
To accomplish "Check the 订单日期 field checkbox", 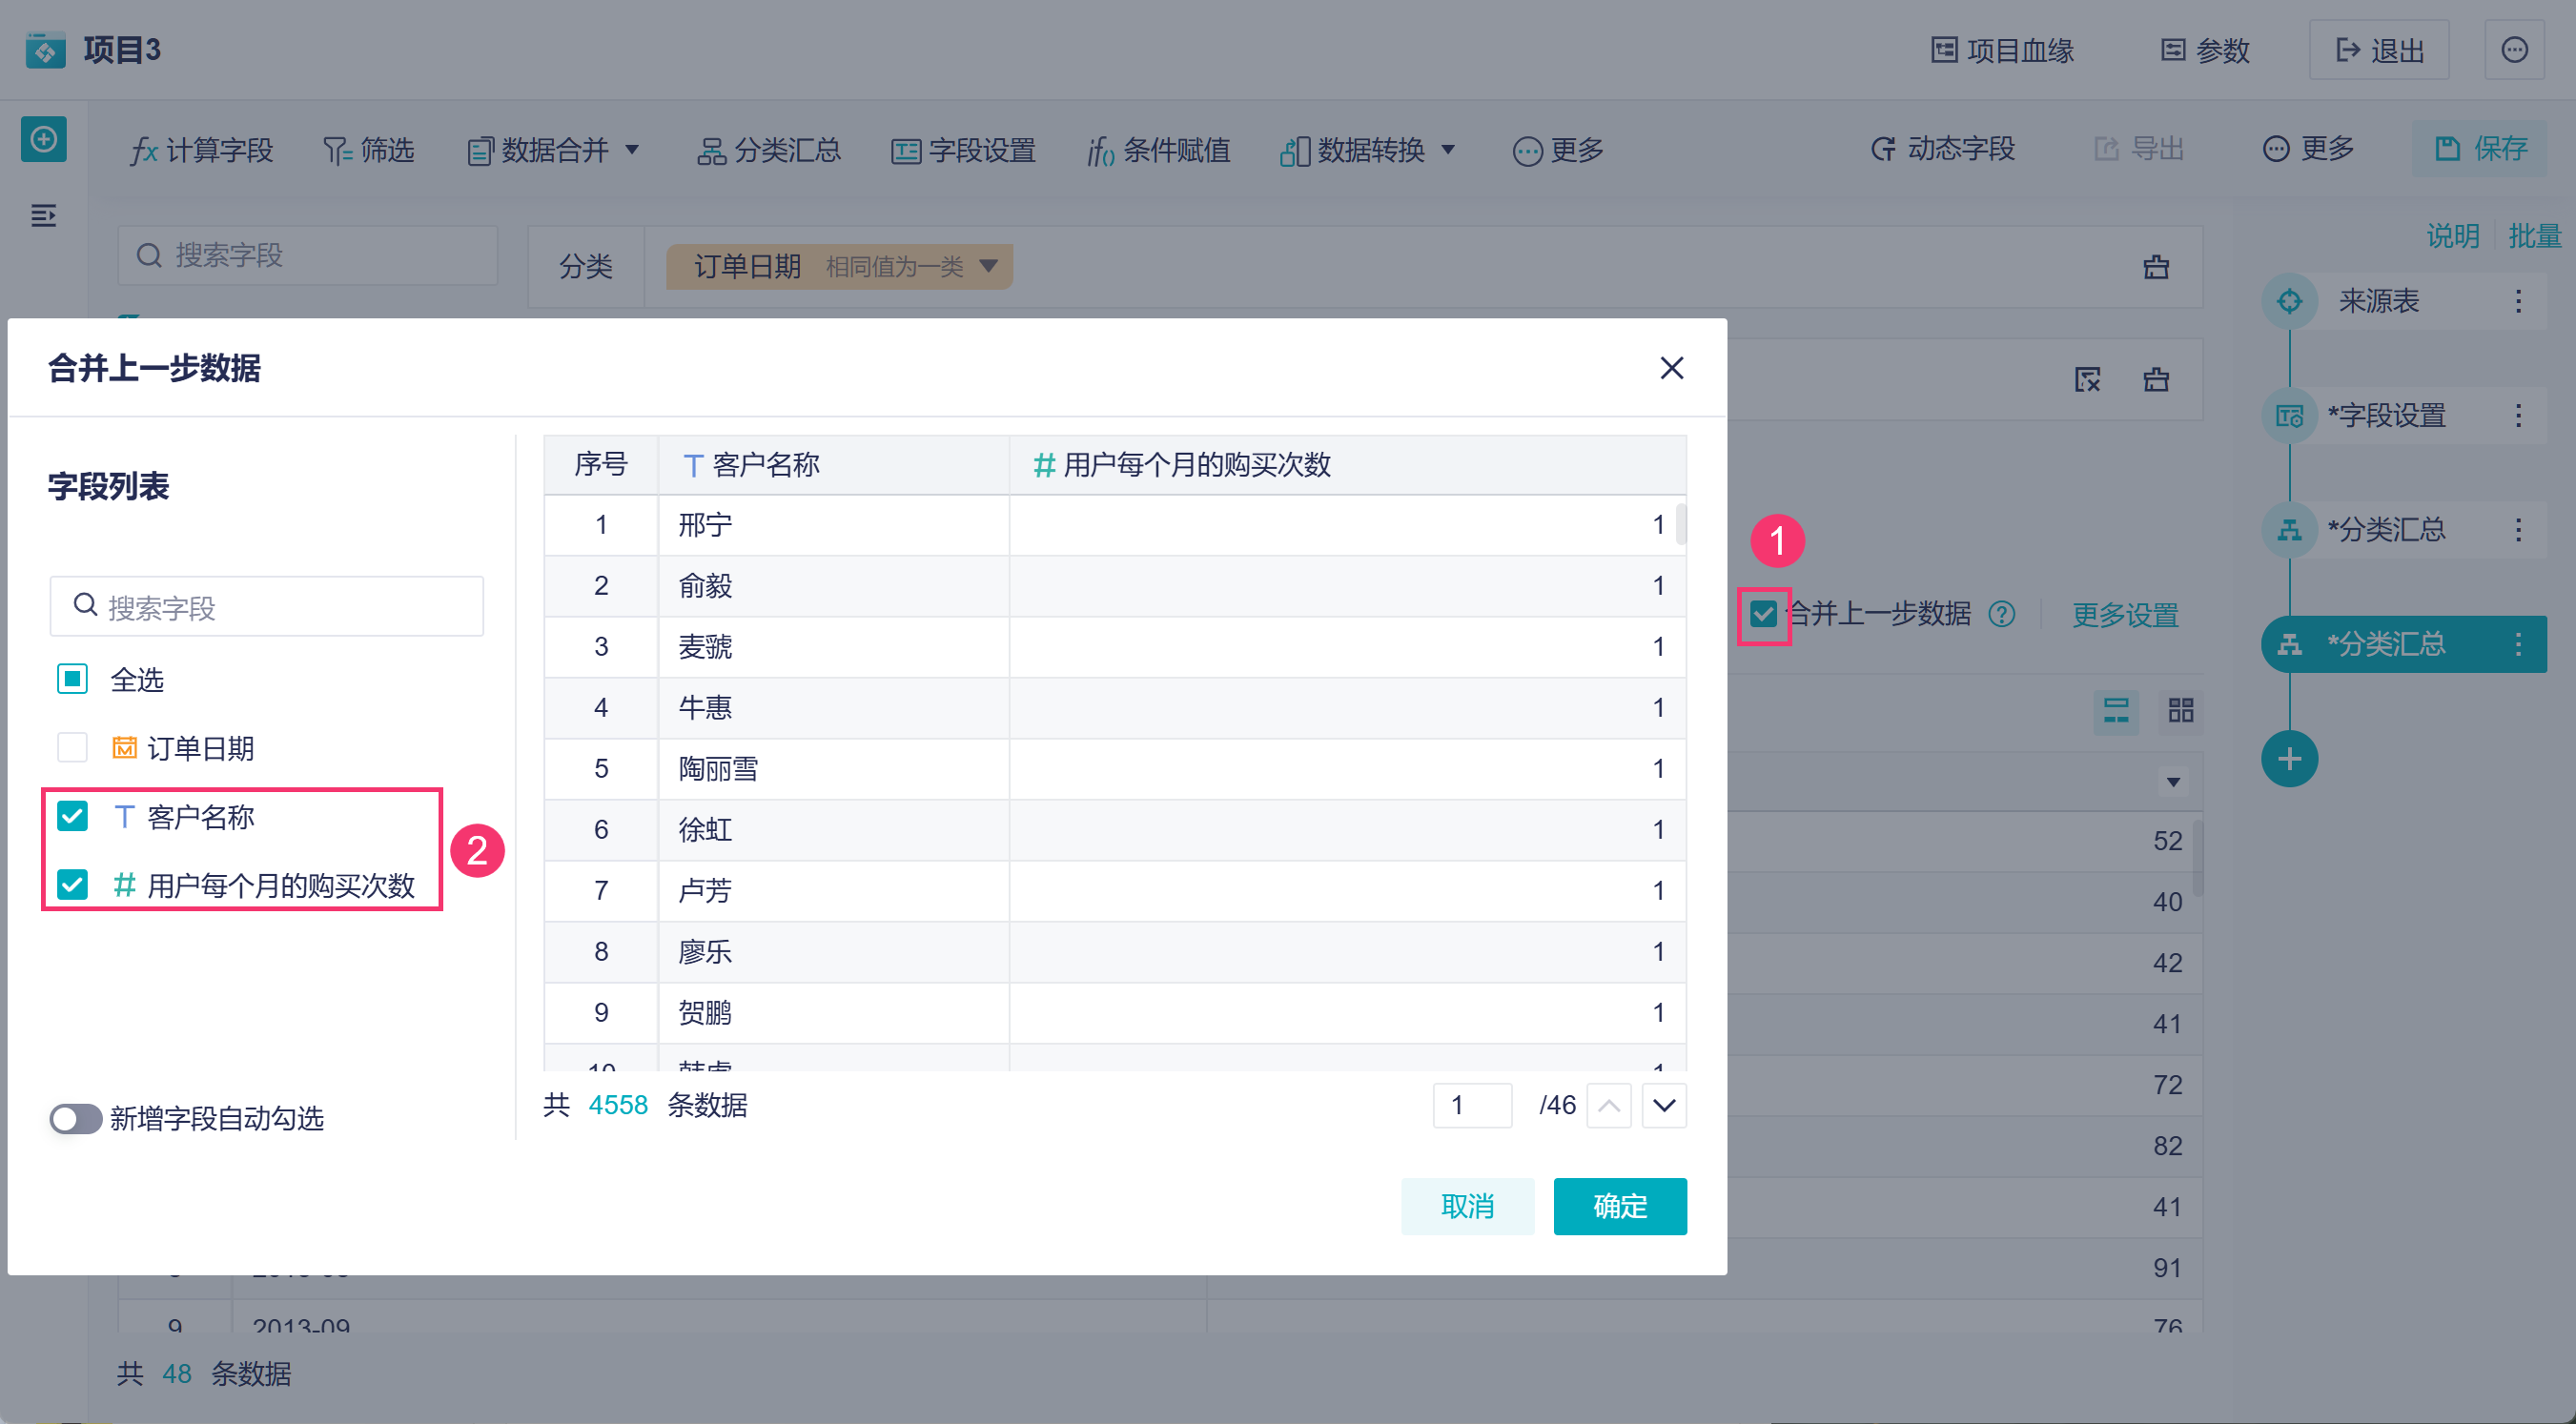I will click(x=72, y=748).
